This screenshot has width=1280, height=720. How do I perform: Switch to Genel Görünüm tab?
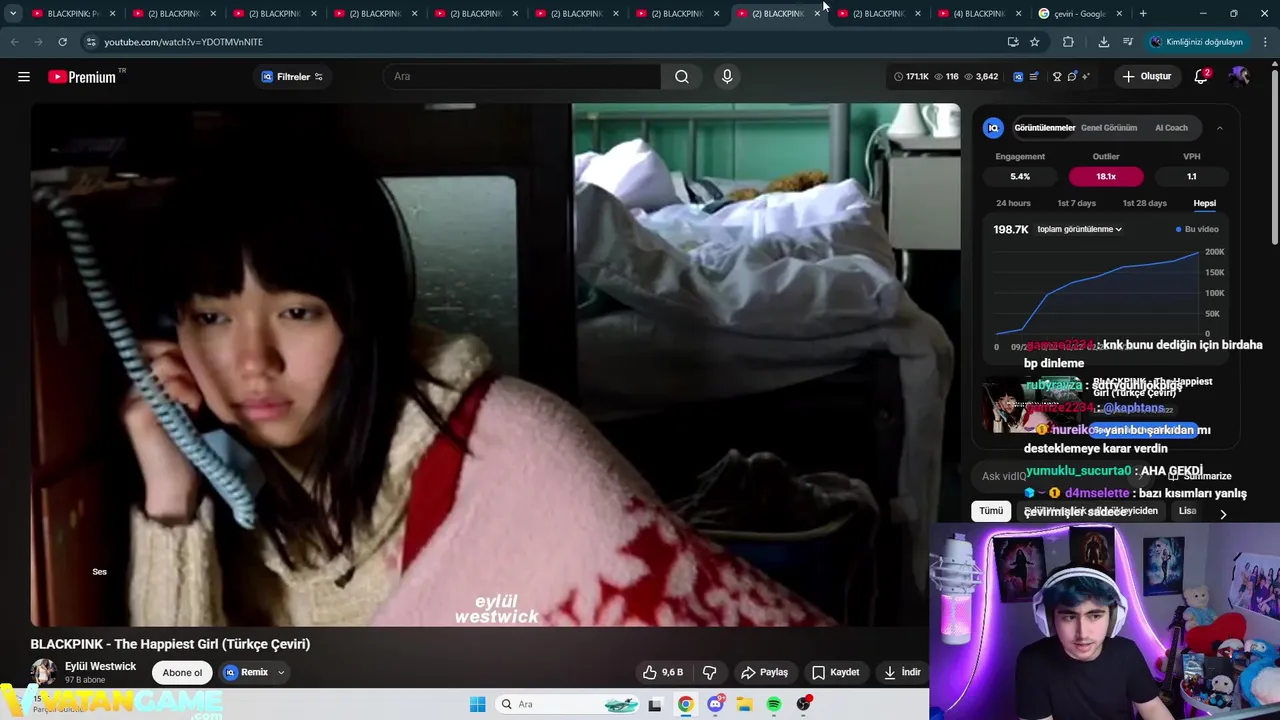(x=1109, y=128)
